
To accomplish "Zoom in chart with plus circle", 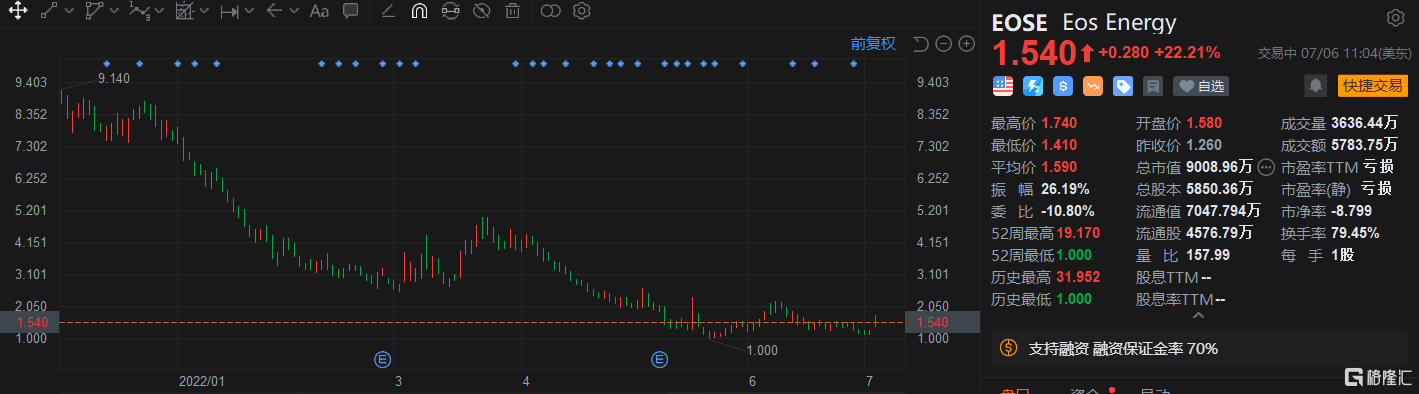I will [966, 43].
